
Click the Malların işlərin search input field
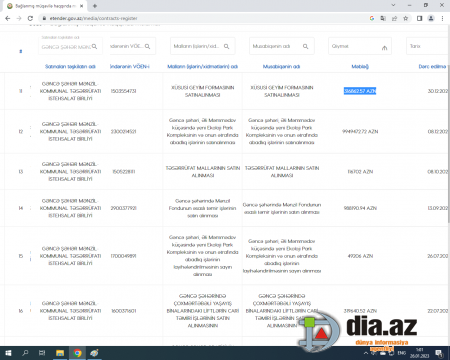pyautogui.click(x=203, y=46)
